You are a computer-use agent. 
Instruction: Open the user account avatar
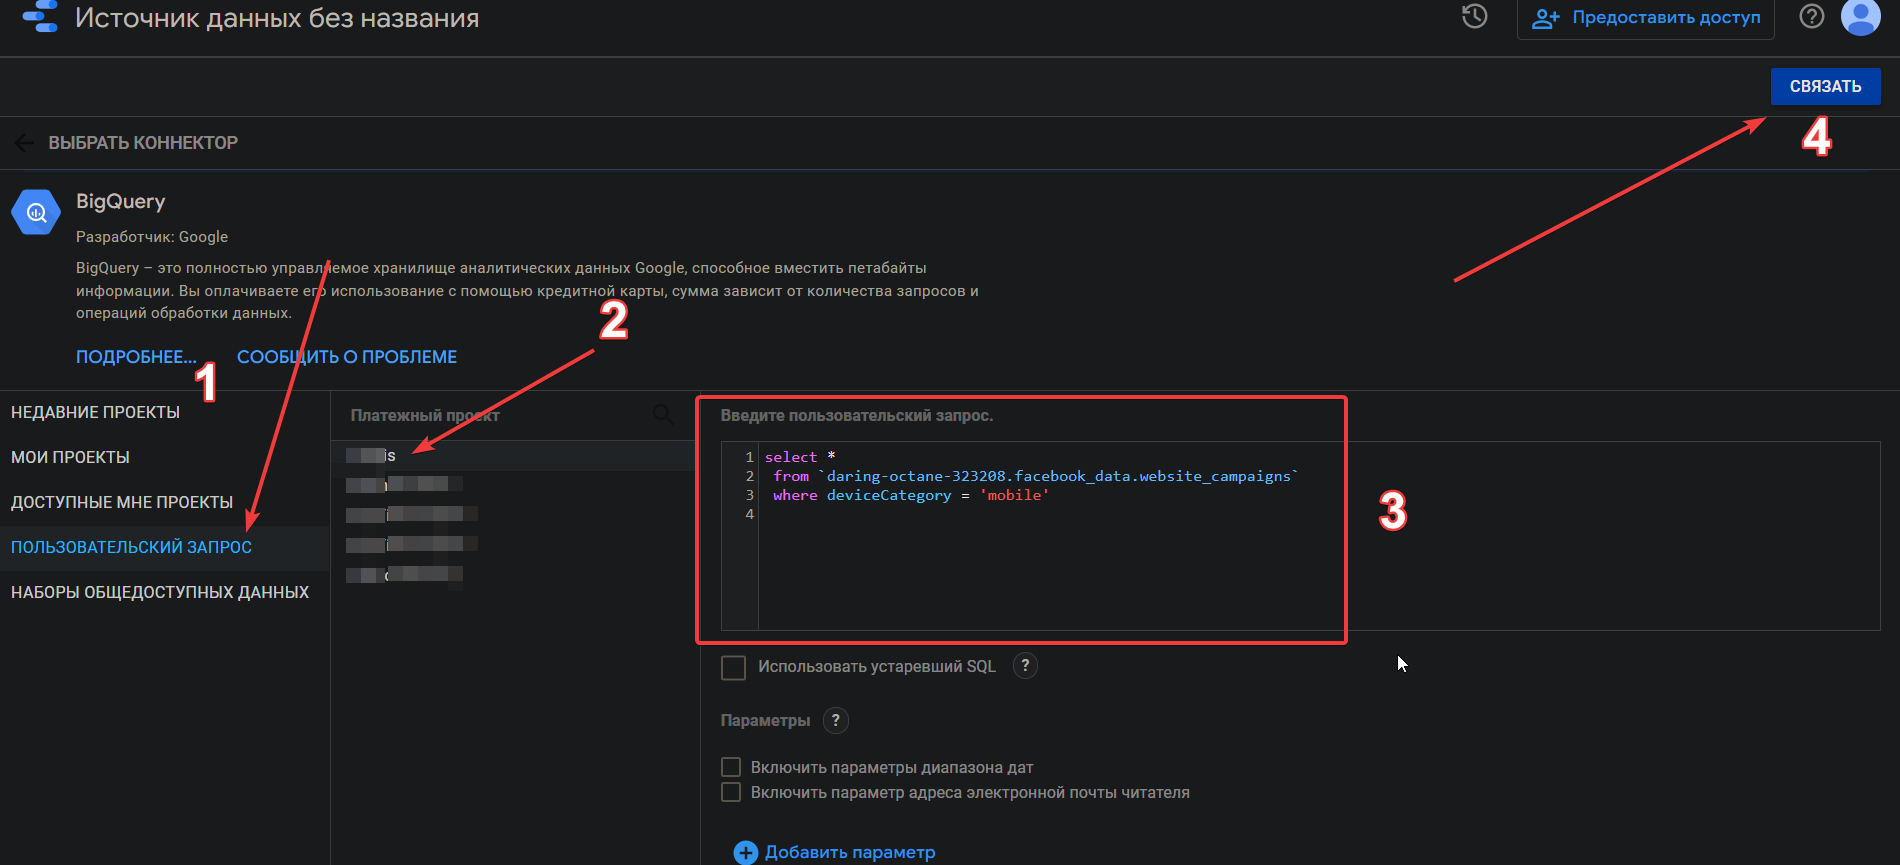1860,16
